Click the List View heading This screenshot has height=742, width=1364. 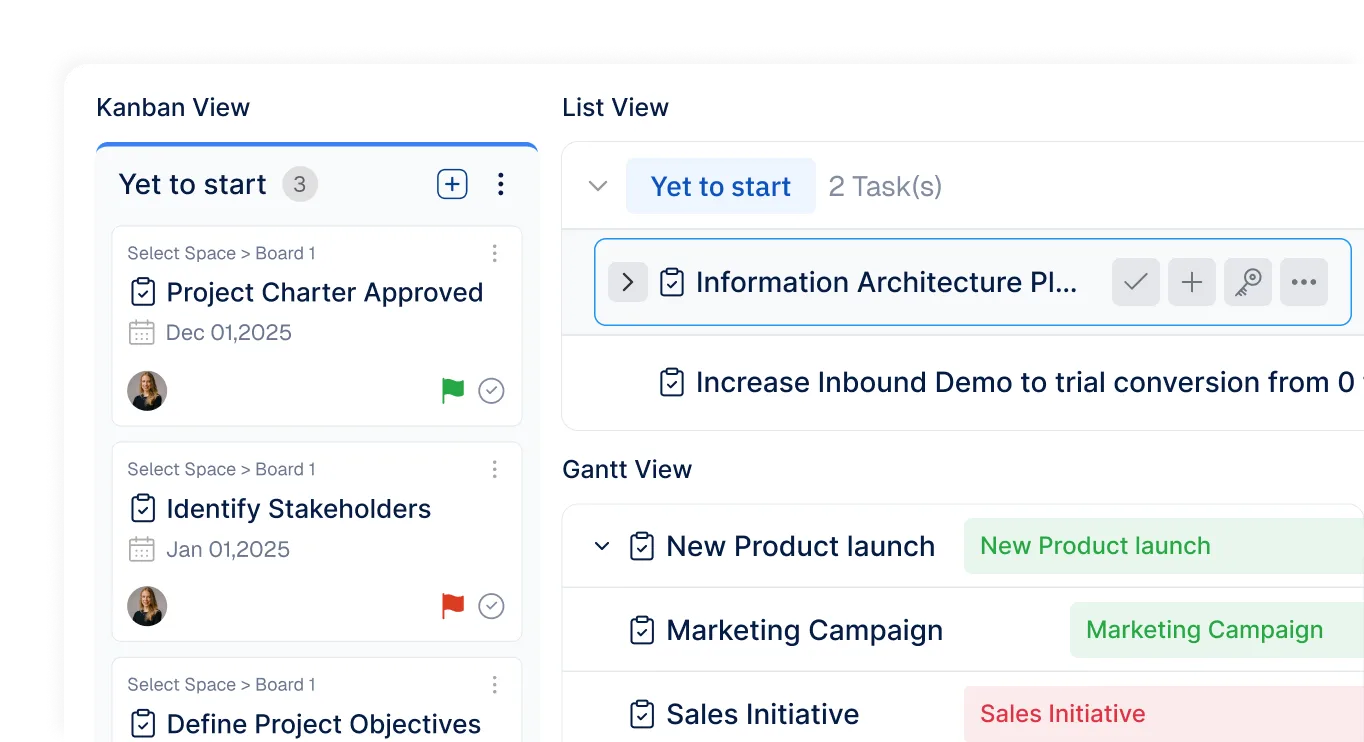coord(616,108)
